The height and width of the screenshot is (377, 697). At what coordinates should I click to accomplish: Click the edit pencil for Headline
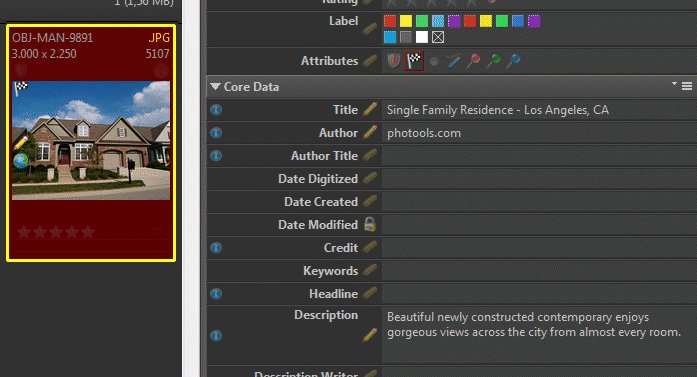(370, 293)
